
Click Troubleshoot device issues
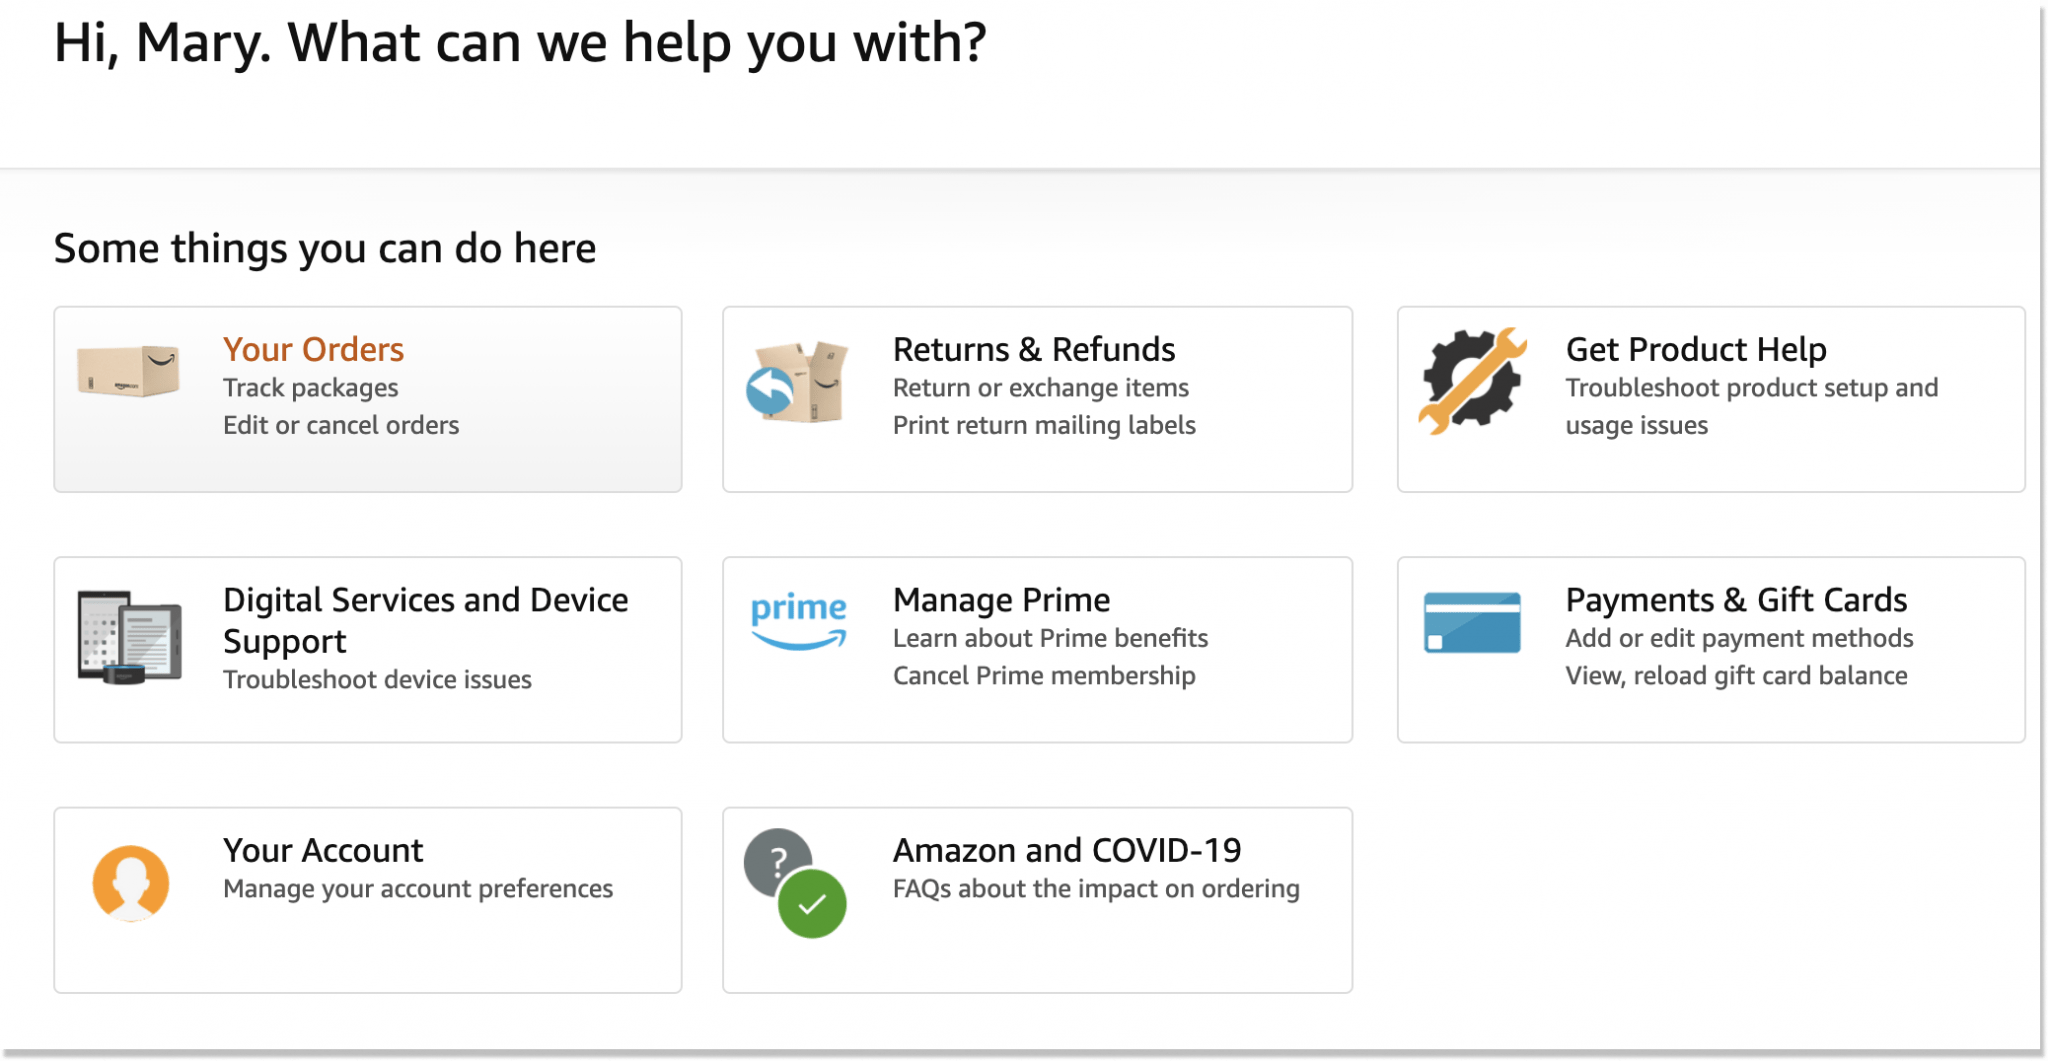click(377, 679)
